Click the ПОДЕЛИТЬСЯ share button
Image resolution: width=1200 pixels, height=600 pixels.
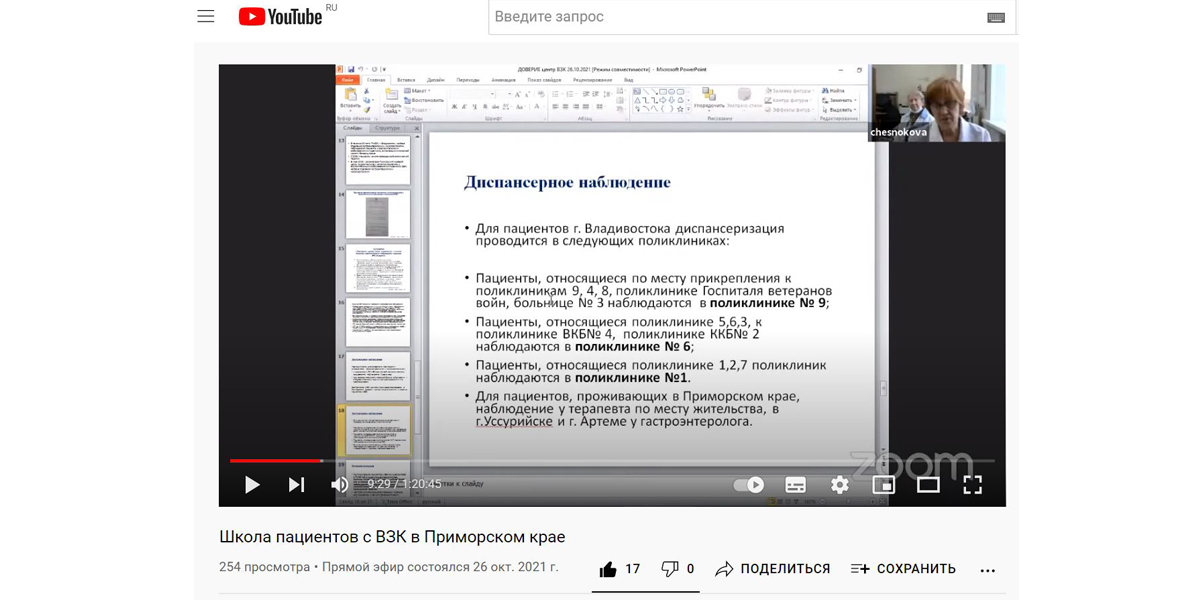773,569
